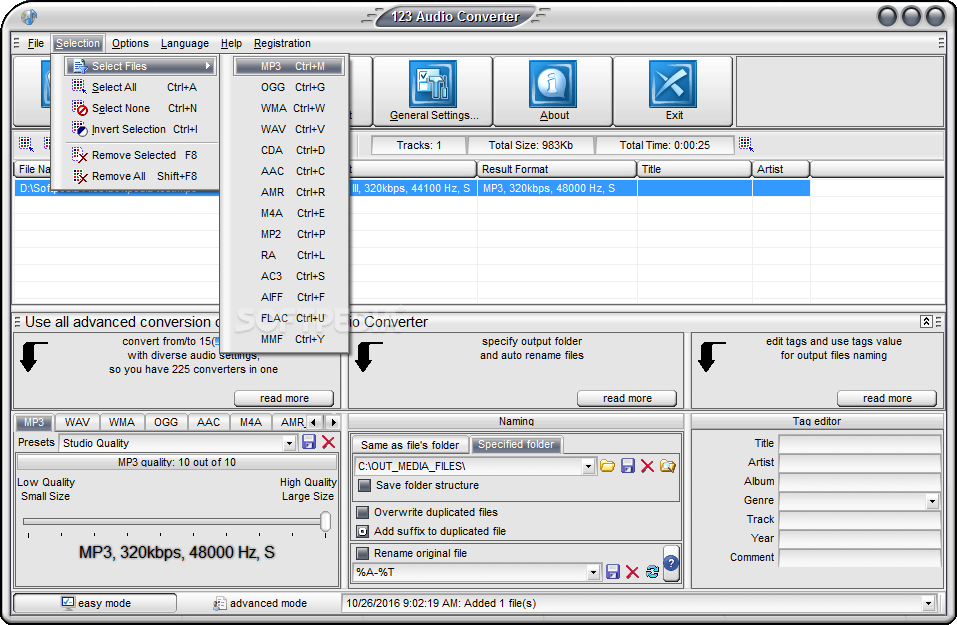Click read more under edit tags
This screenshot has width=957, height=625.
887,398
